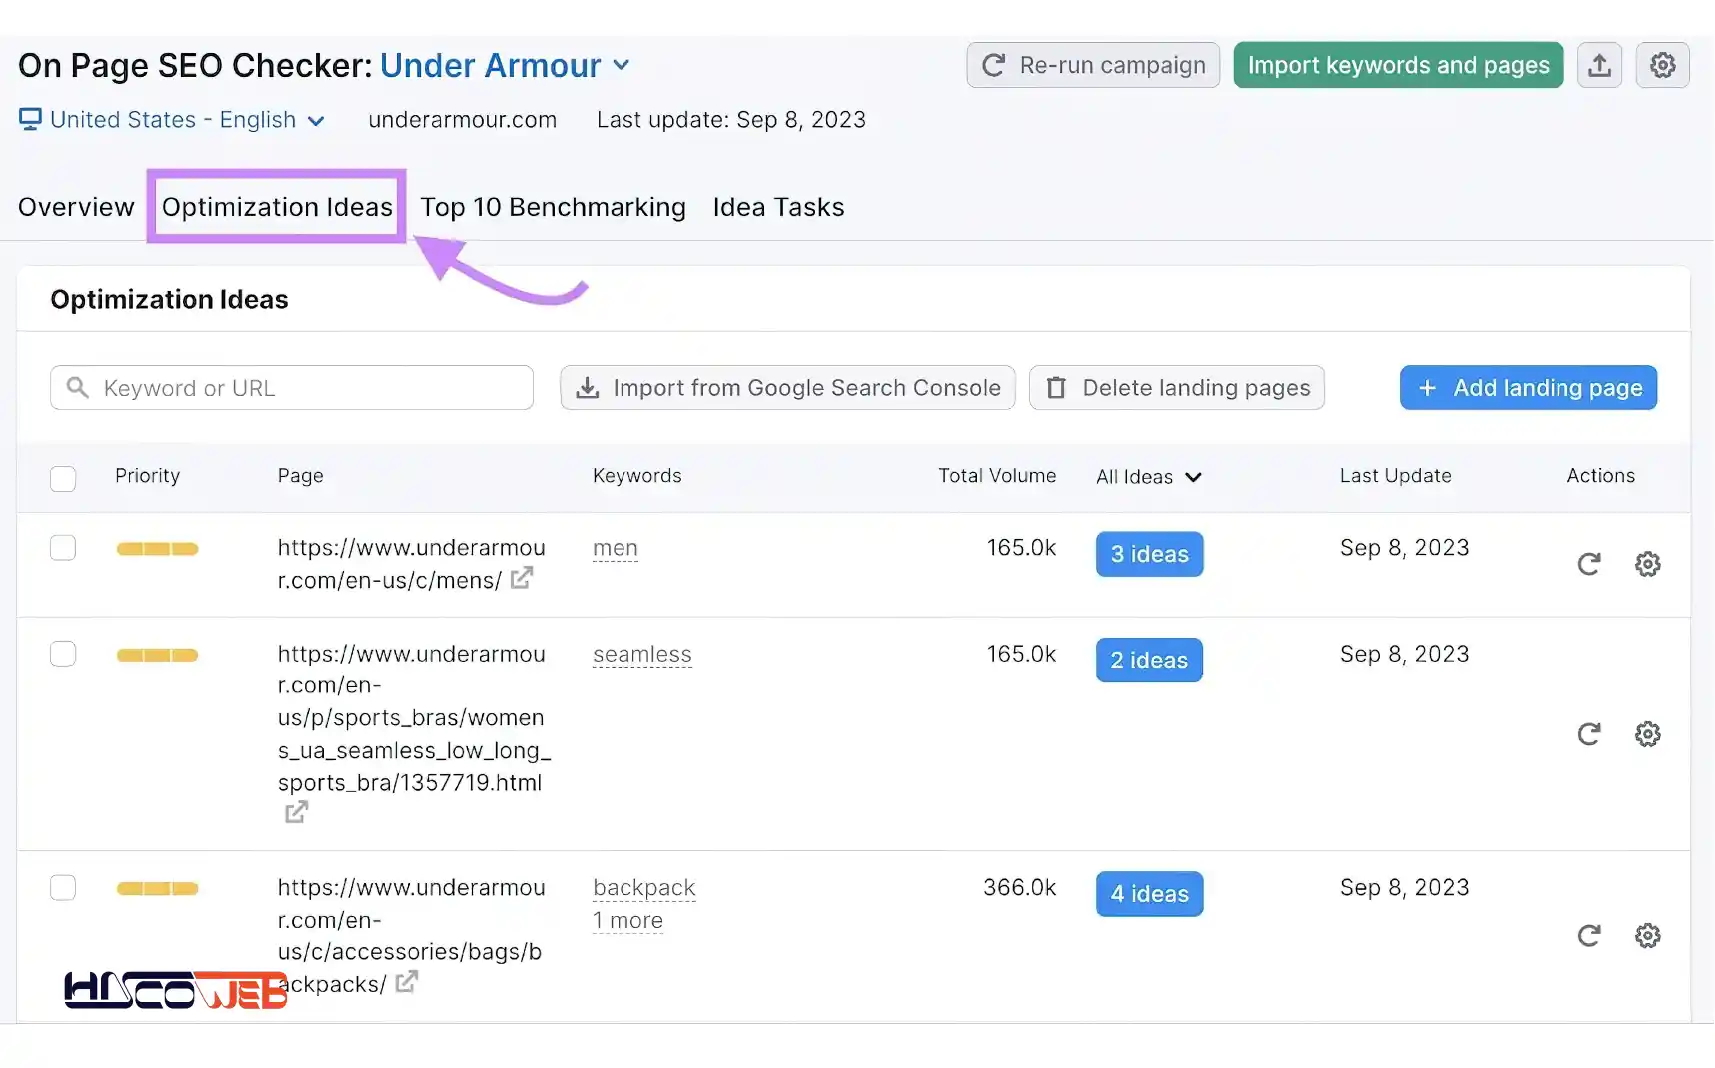This screenshot has width=1715, height=1068.
Task: Open external link icon for backpacks URL
Action: pyautogui.click(x=406, y=982)
